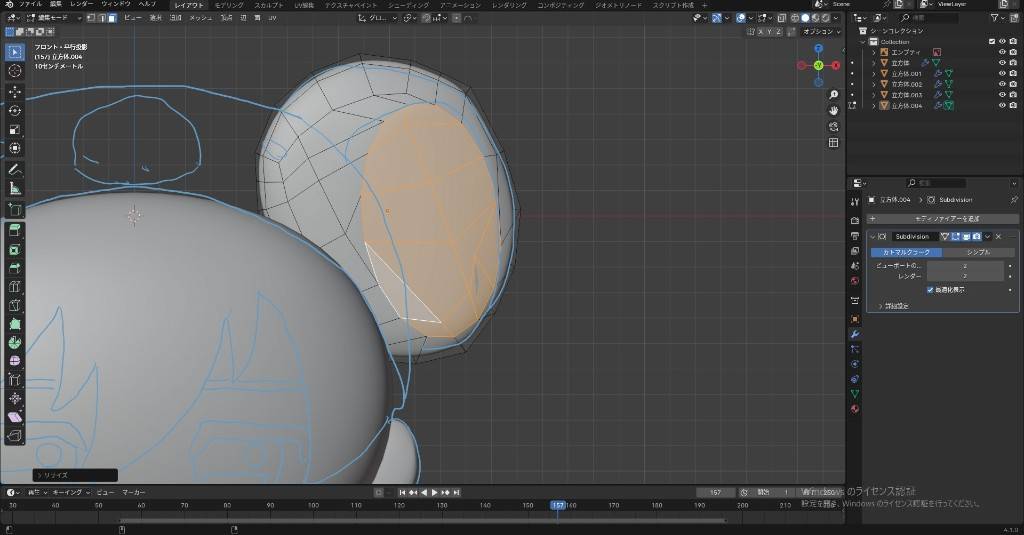
Task: Click the Measure tool icon
Action: 15,187
